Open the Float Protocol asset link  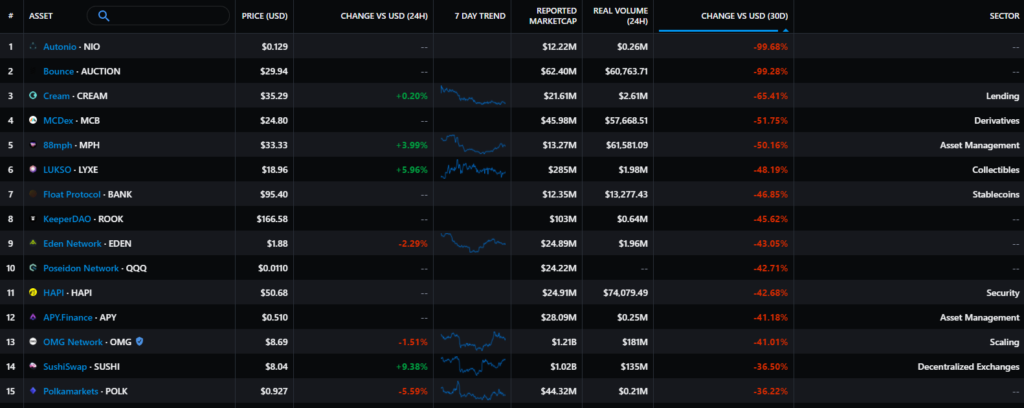click(73, 194)
